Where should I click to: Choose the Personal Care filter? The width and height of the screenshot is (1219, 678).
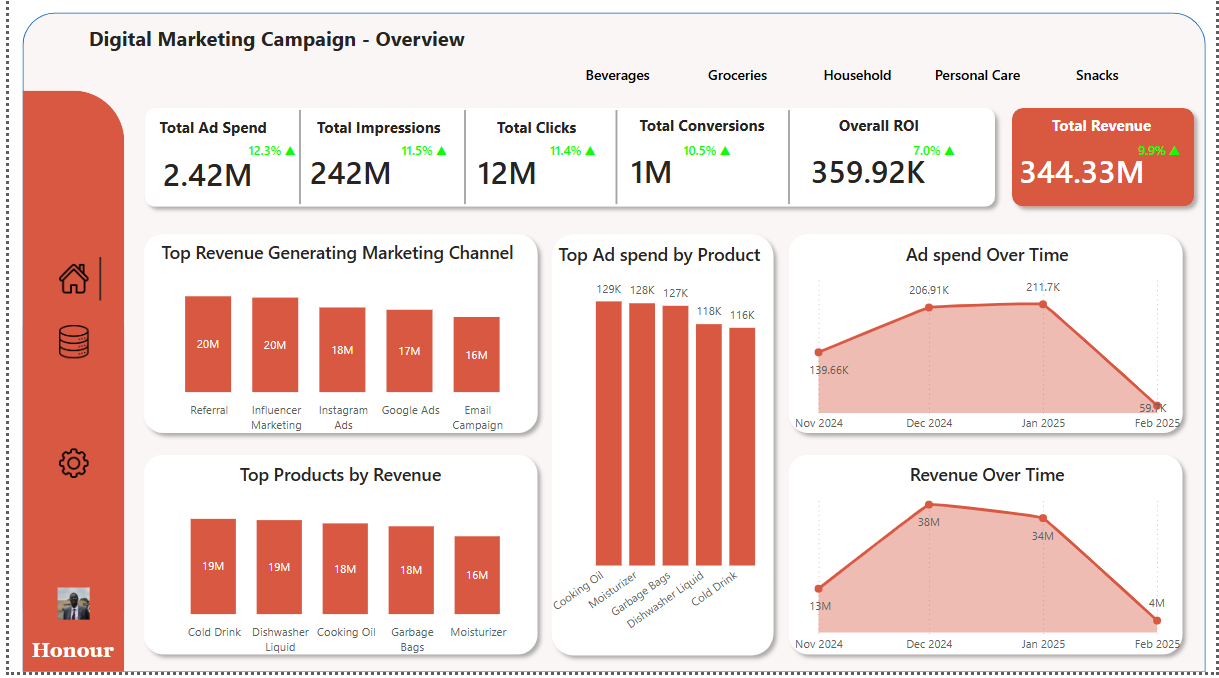(977, 75)
